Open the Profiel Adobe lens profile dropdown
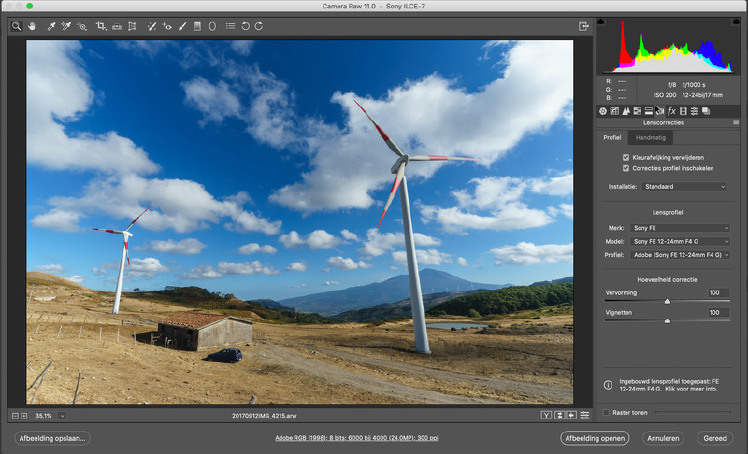This screenshot has height=454, width=748. pos(680,255)
